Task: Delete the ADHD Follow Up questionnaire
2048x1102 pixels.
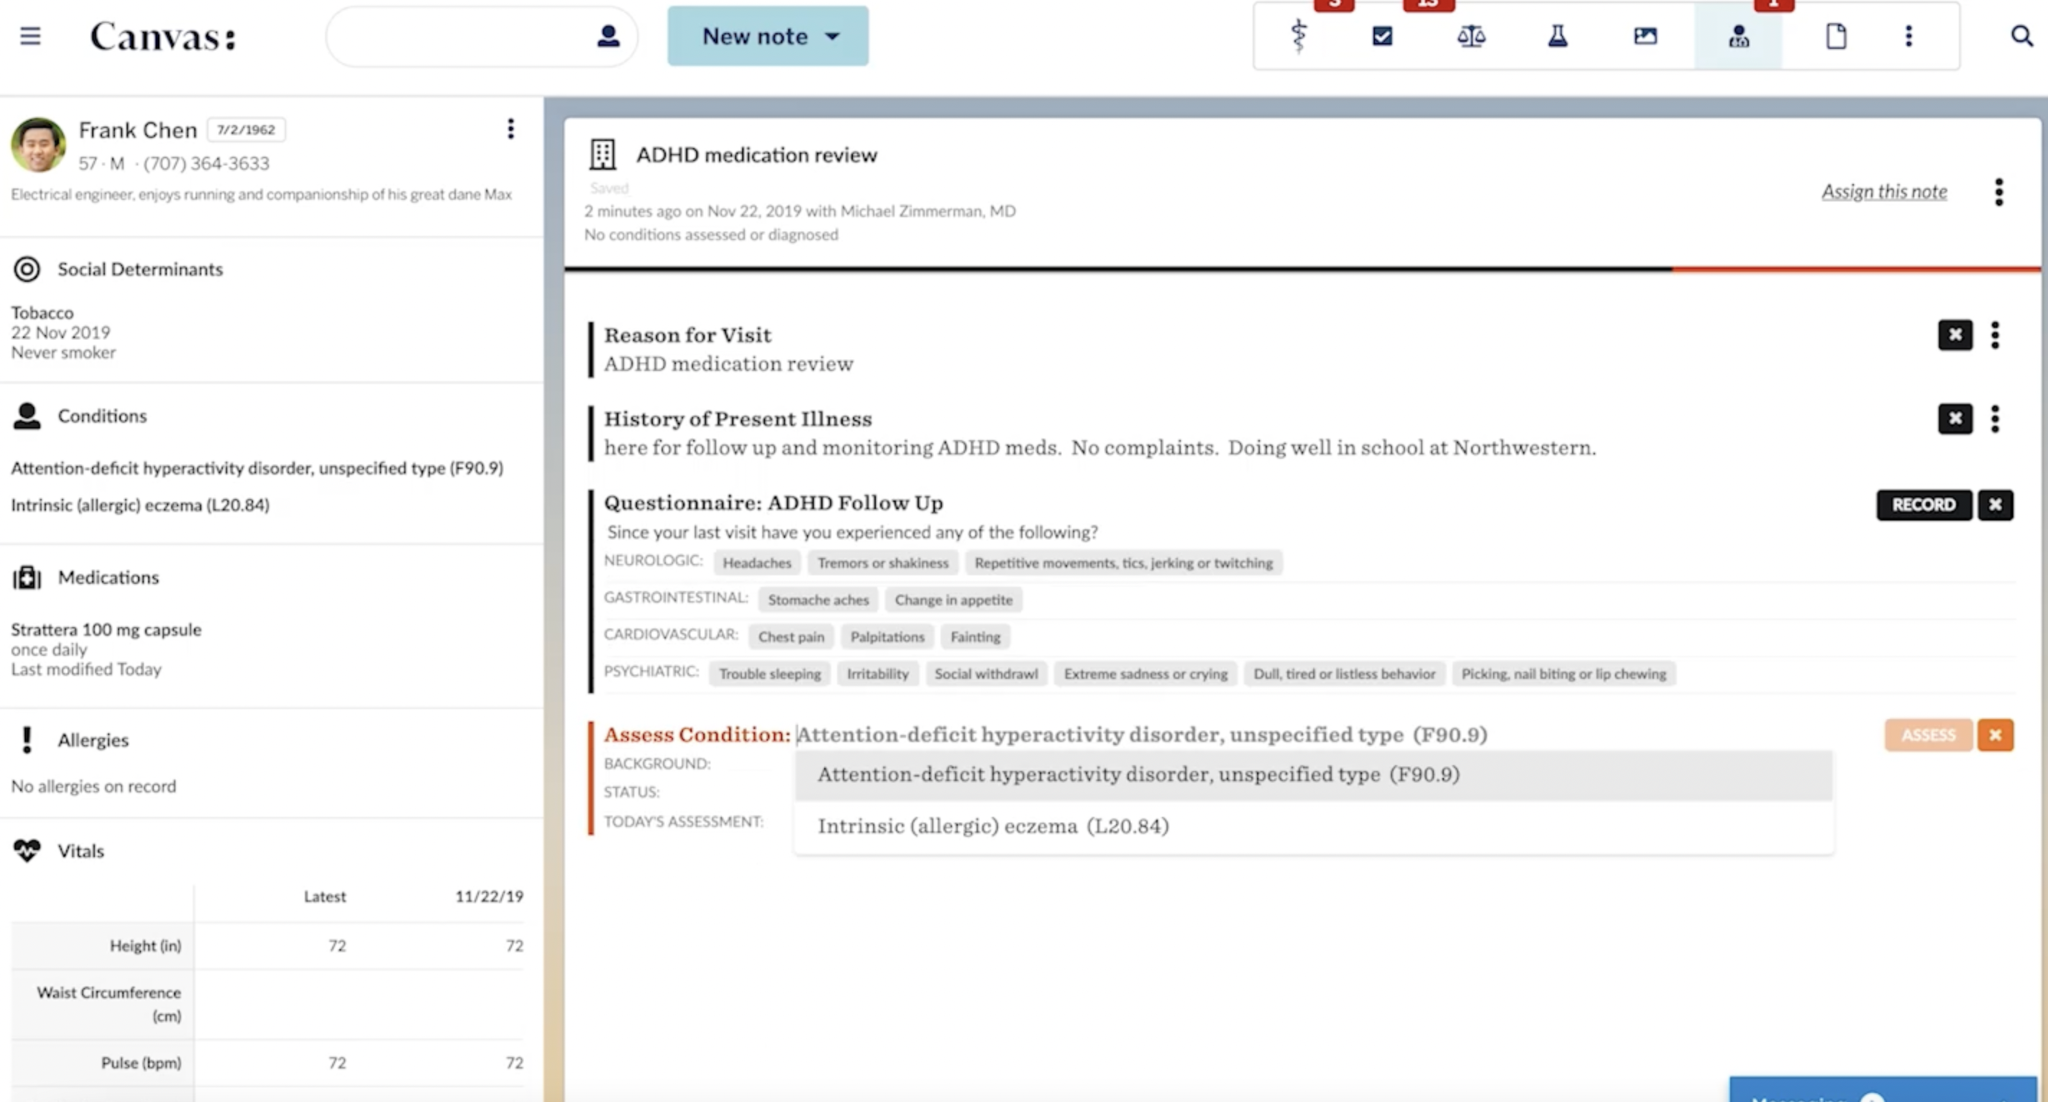Action: click(1995, 505)
